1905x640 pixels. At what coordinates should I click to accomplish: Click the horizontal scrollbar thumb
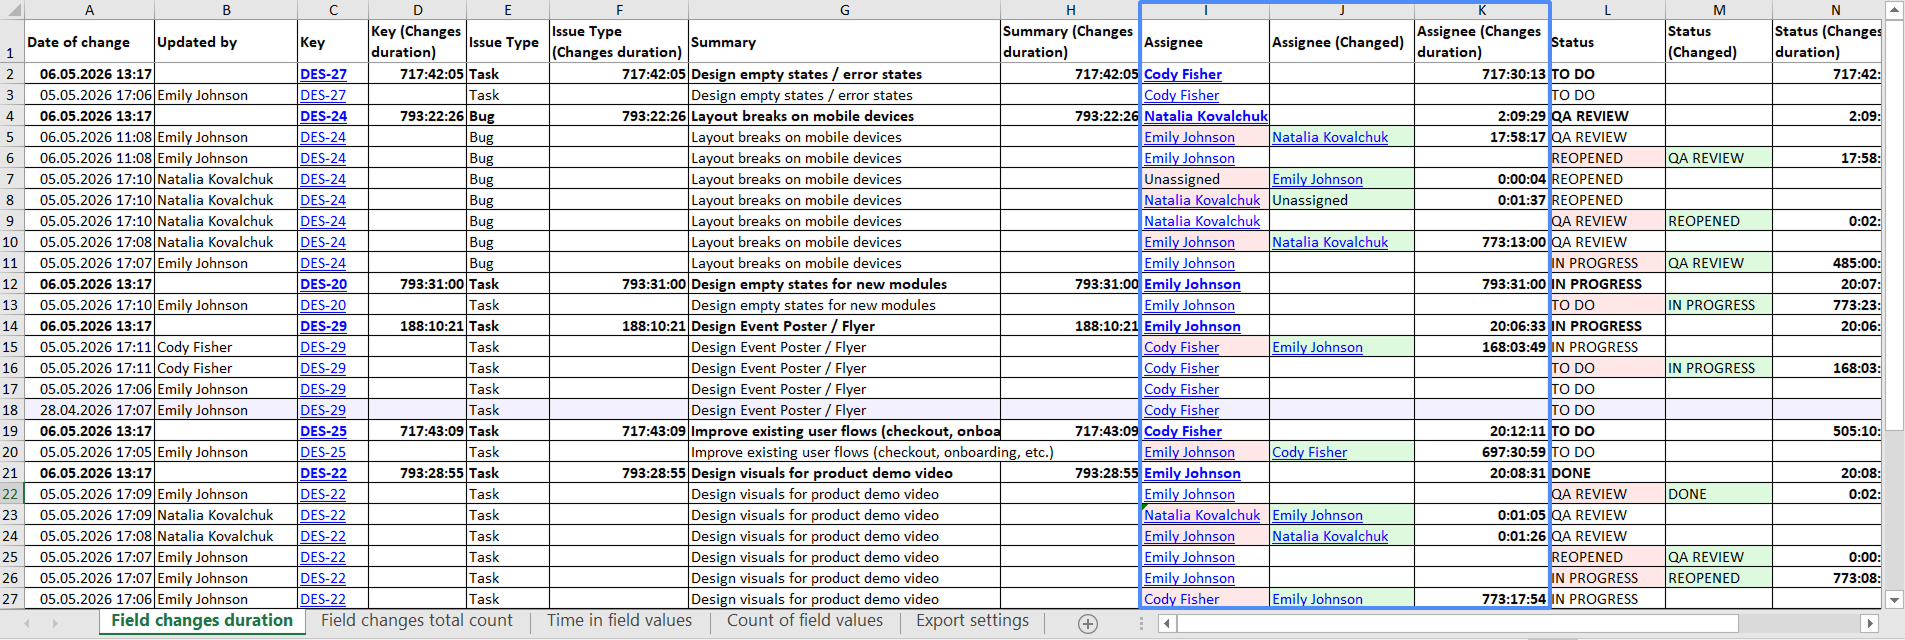(x=1458, y=623)
